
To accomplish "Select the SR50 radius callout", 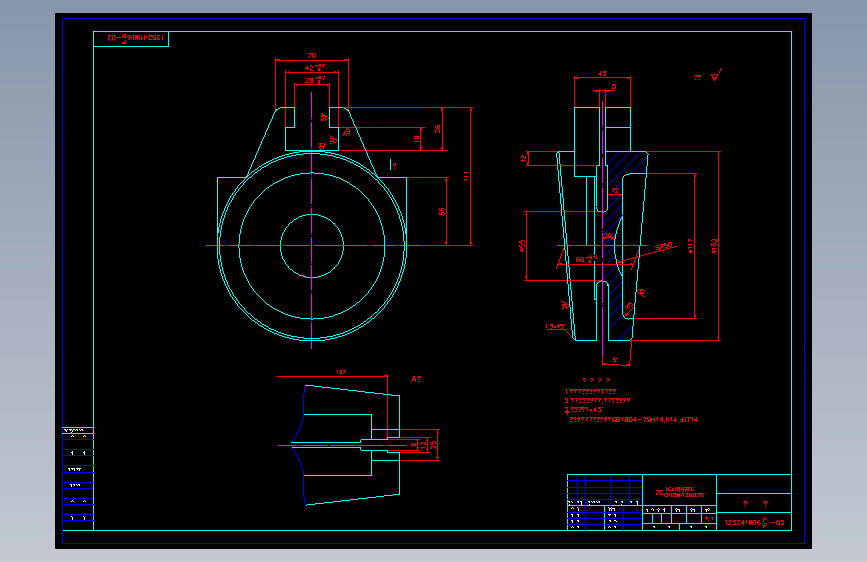I will 664,246.
